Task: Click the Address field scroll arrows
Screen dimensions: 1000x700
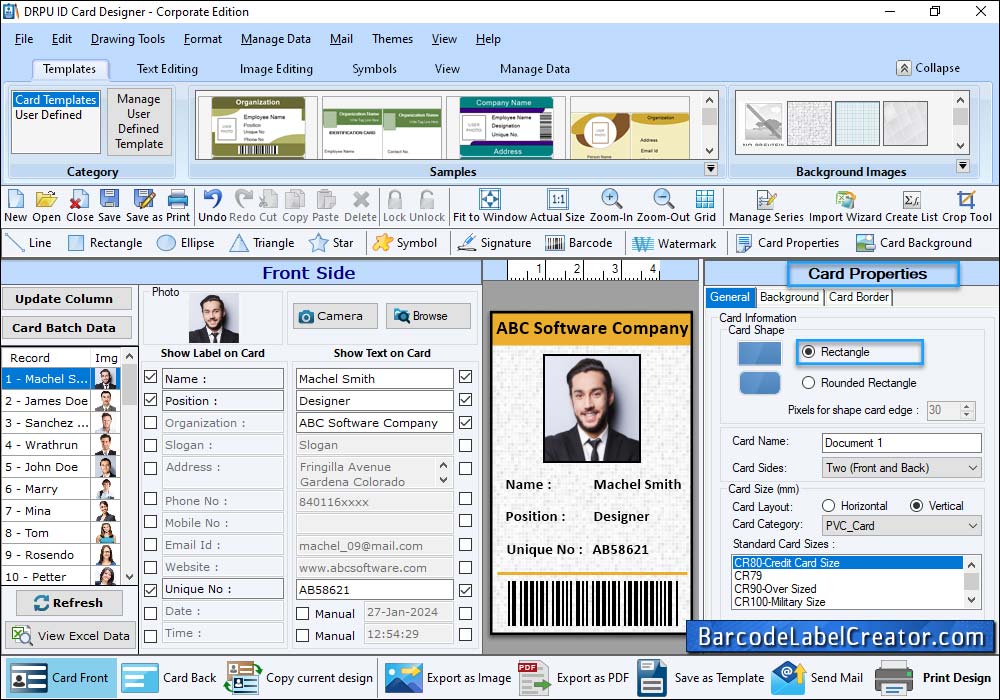Action: pos(443,472)
